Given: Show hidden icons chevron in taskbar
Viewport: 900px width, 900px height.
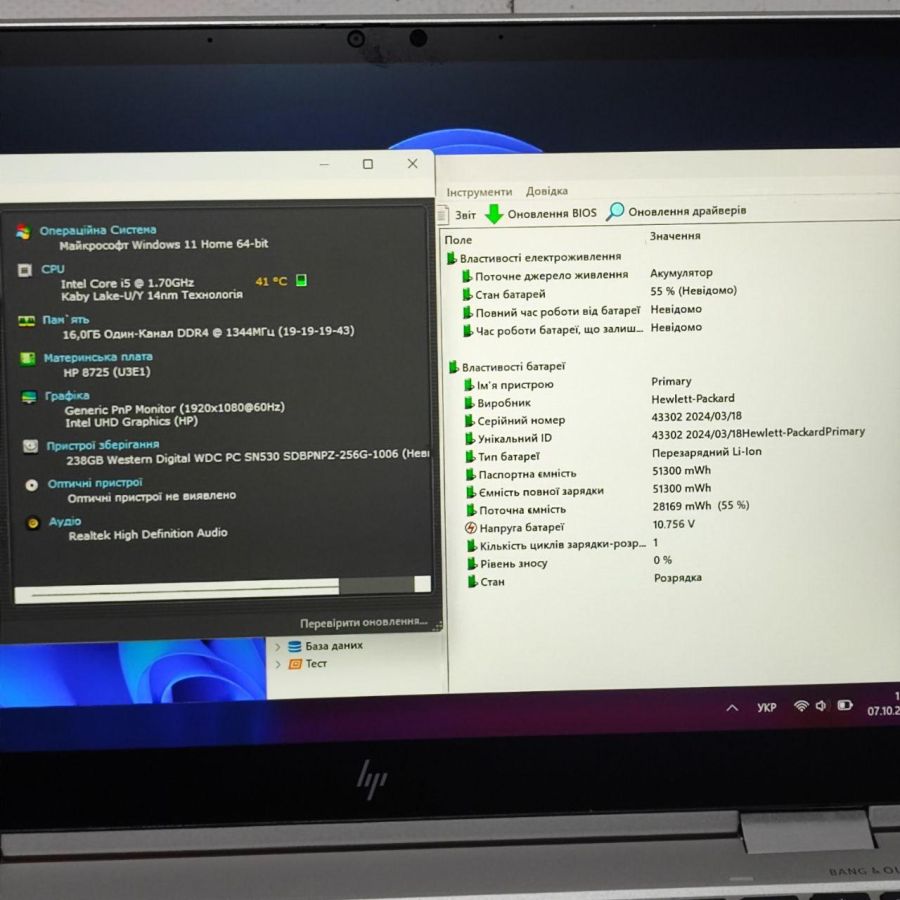Looking at the screenshot, I should click(x=732, y=708).
